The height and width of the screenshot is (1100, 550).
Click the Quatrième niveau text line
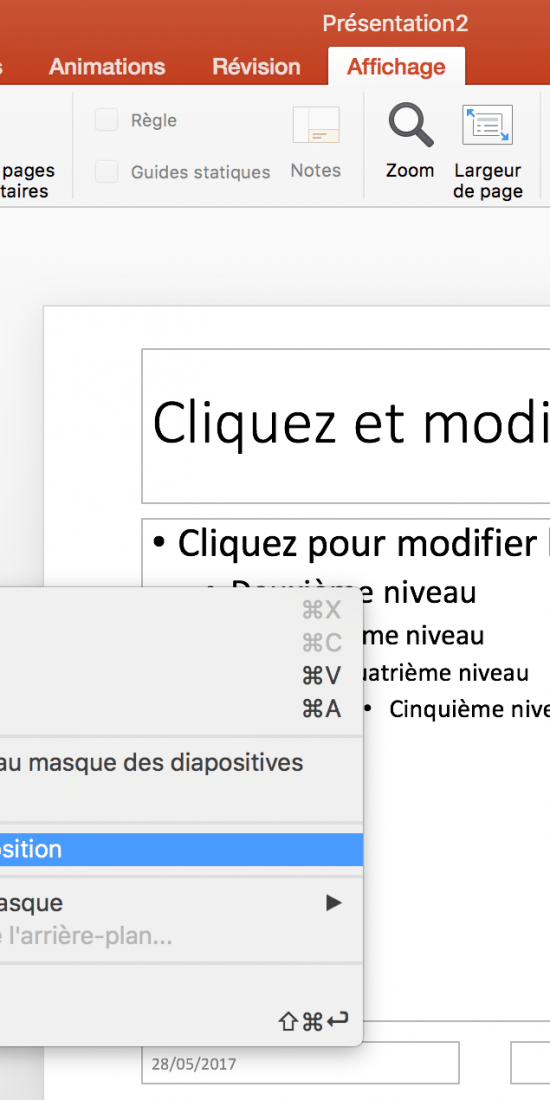[443, 673]
